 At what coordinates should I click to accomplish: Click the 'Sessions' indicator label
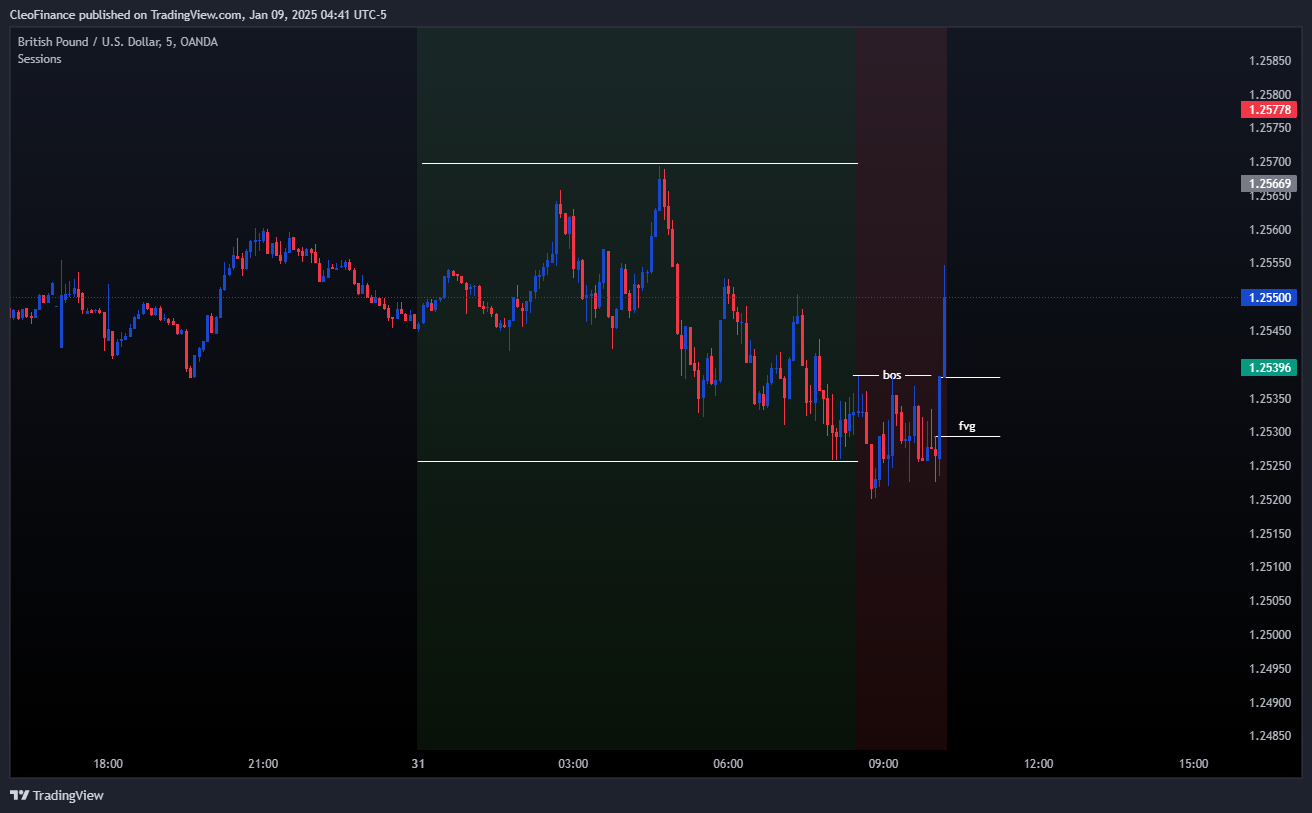point(39,59)
